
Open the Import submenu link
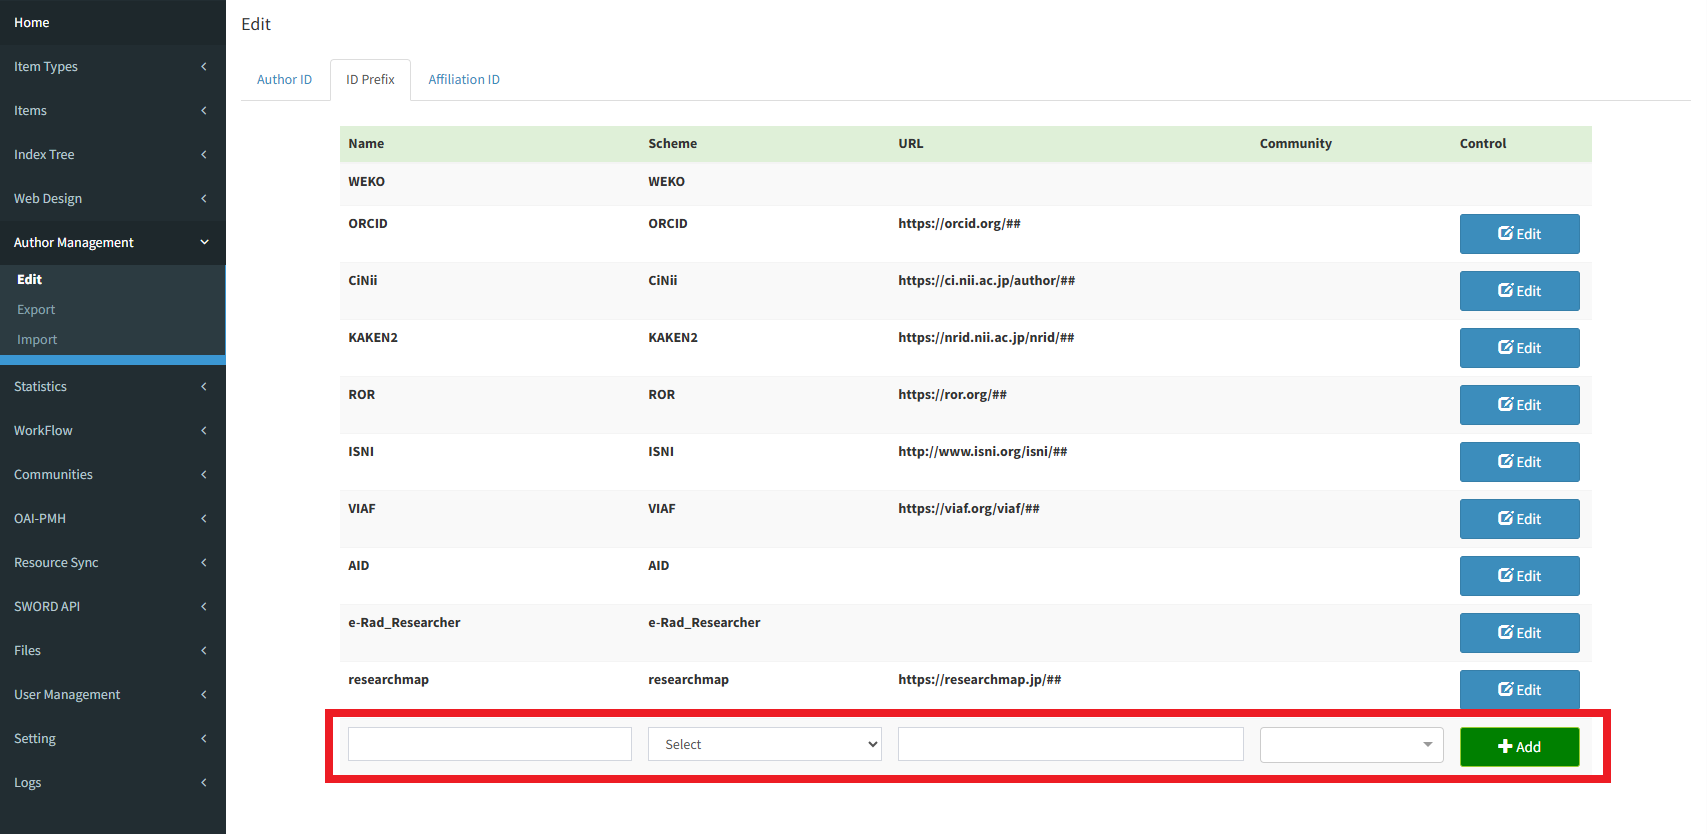(x=37, y=340)
